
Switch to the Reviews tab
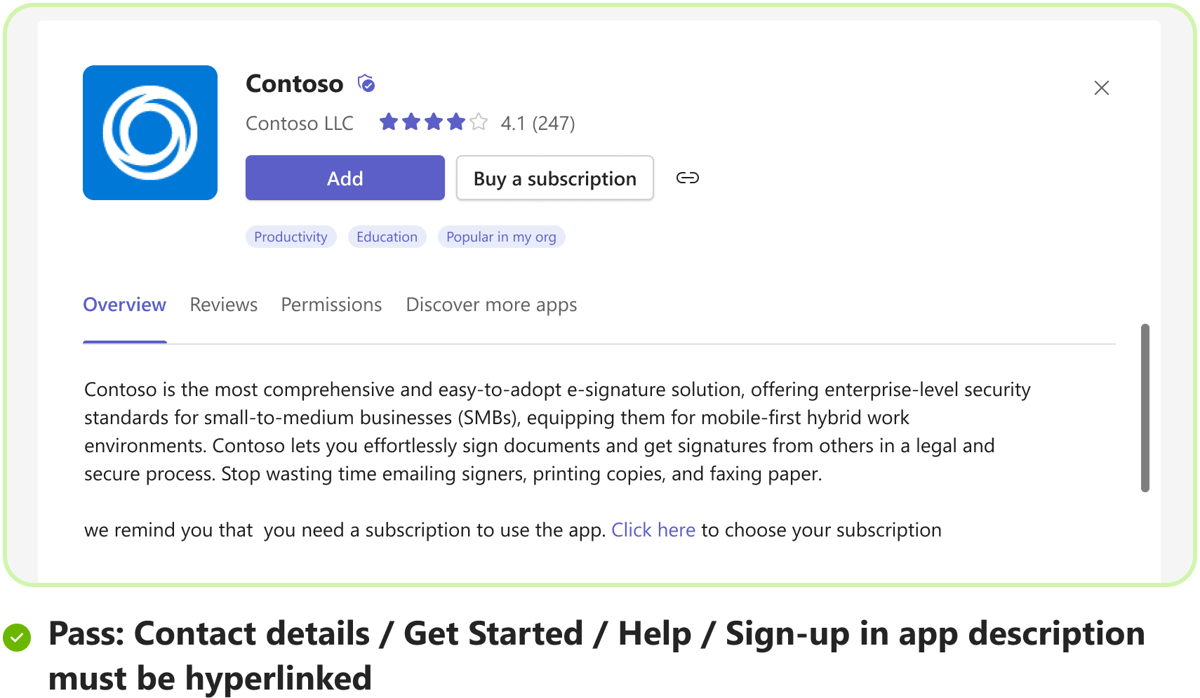click(223, 304)
